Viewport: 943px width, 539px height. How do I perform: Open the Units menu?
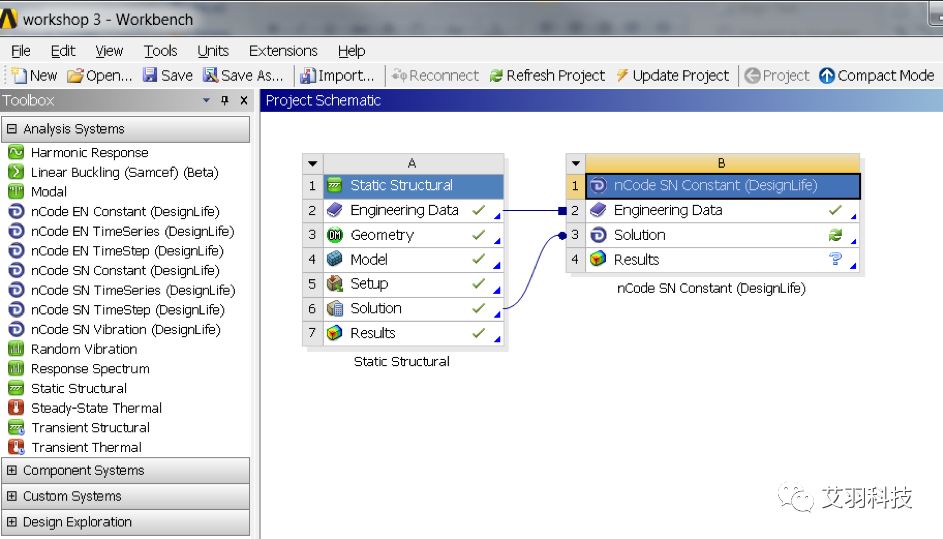[213, 51]
